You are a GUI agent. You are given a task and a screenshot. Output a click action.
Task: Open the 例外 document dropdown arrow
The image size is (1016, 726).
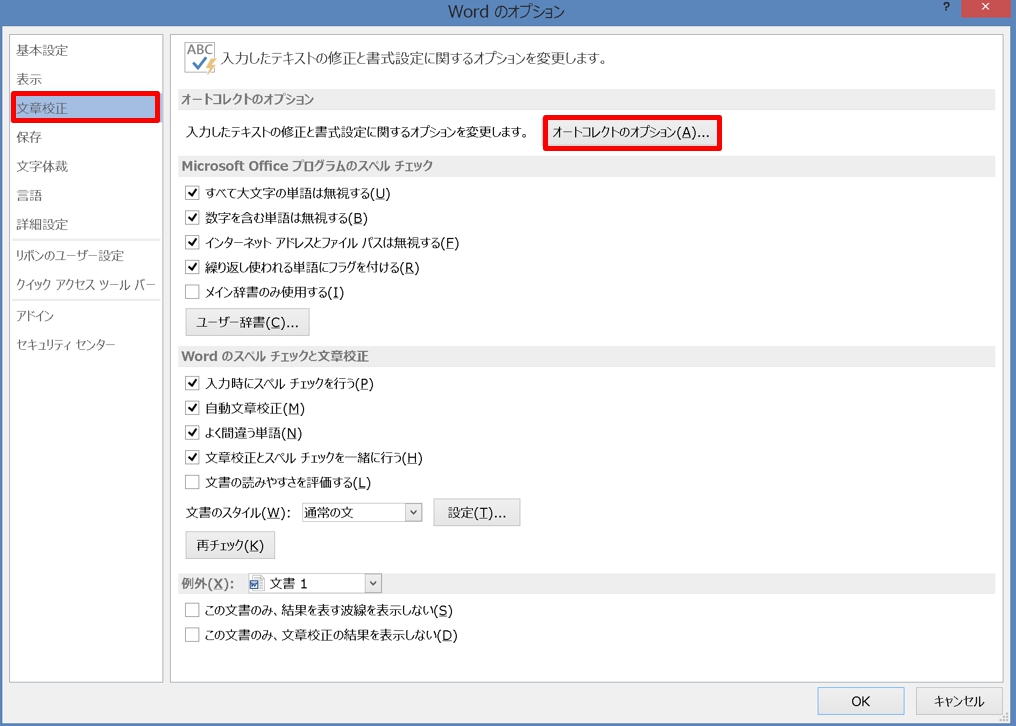coord(373,583)
